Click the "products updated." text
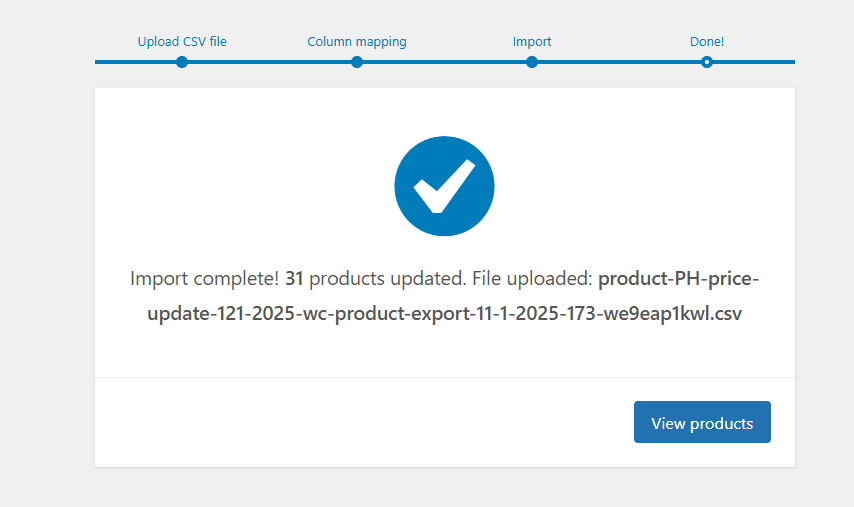854x507 pixels. (388, 279)
